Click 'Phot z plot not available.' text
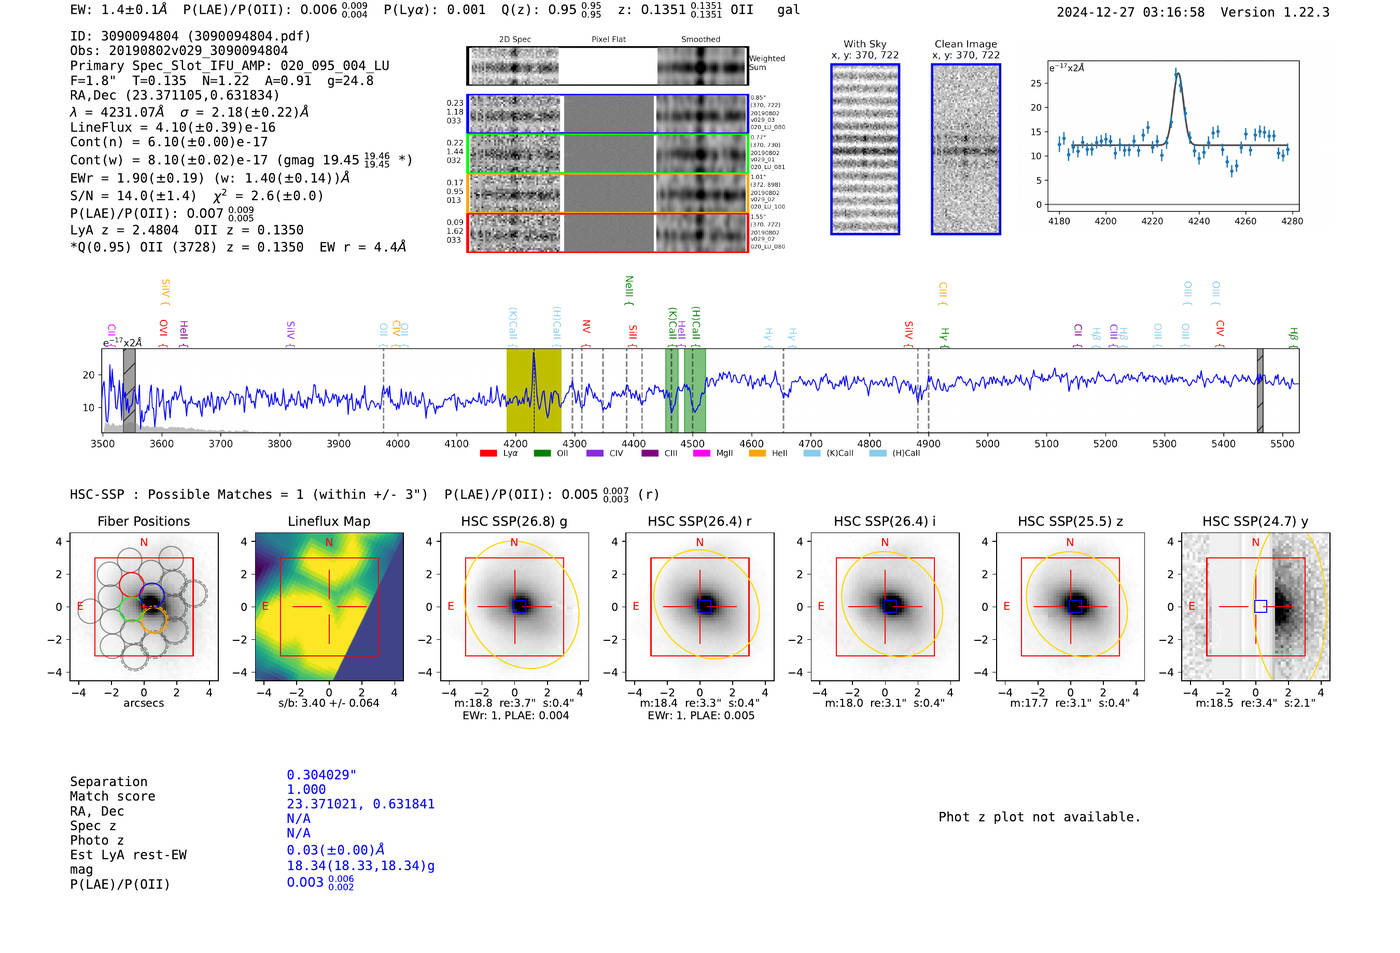The height and width of the screenshot is (953, 1400). 1039,817
